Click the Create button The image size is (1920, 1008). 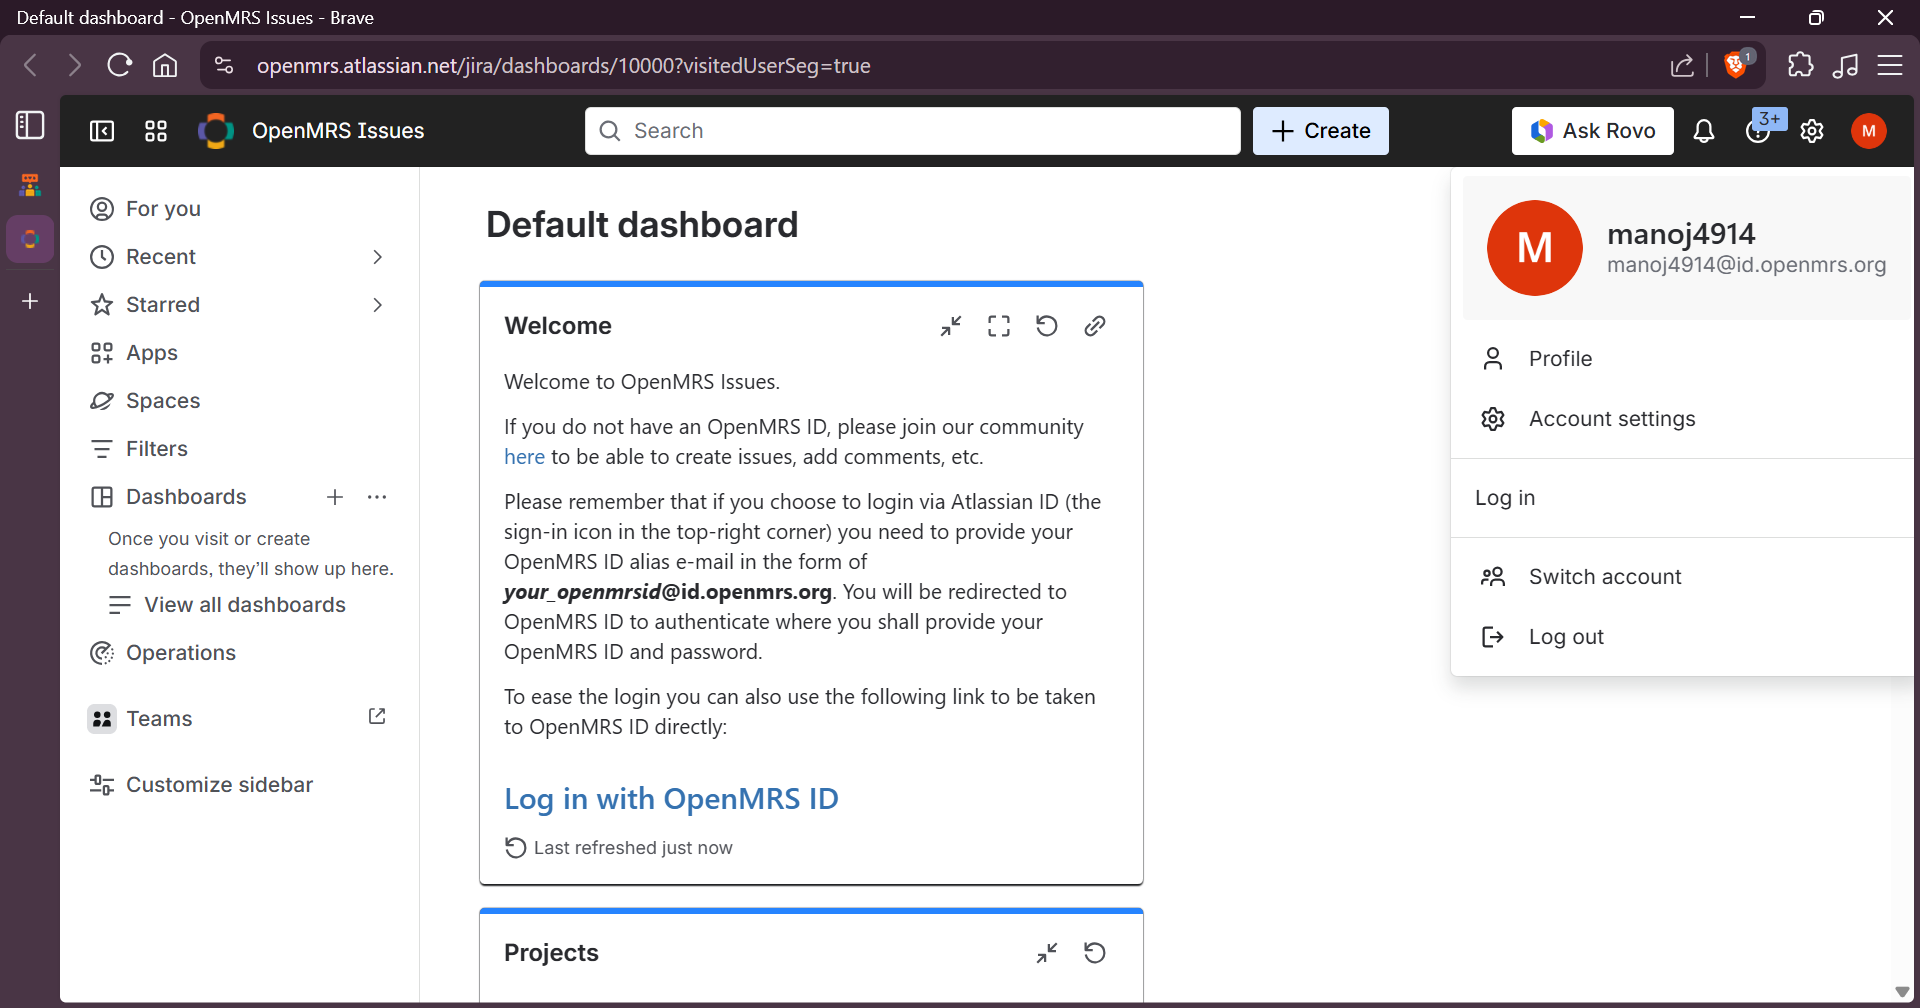(x=1320, y=131)
